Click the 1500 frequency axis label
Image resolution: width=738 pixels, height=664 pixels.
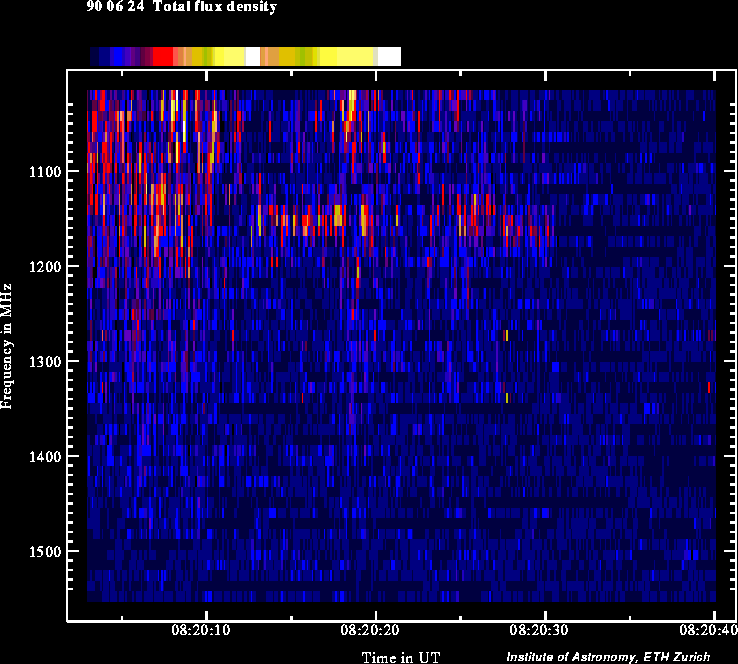[45, 552]
